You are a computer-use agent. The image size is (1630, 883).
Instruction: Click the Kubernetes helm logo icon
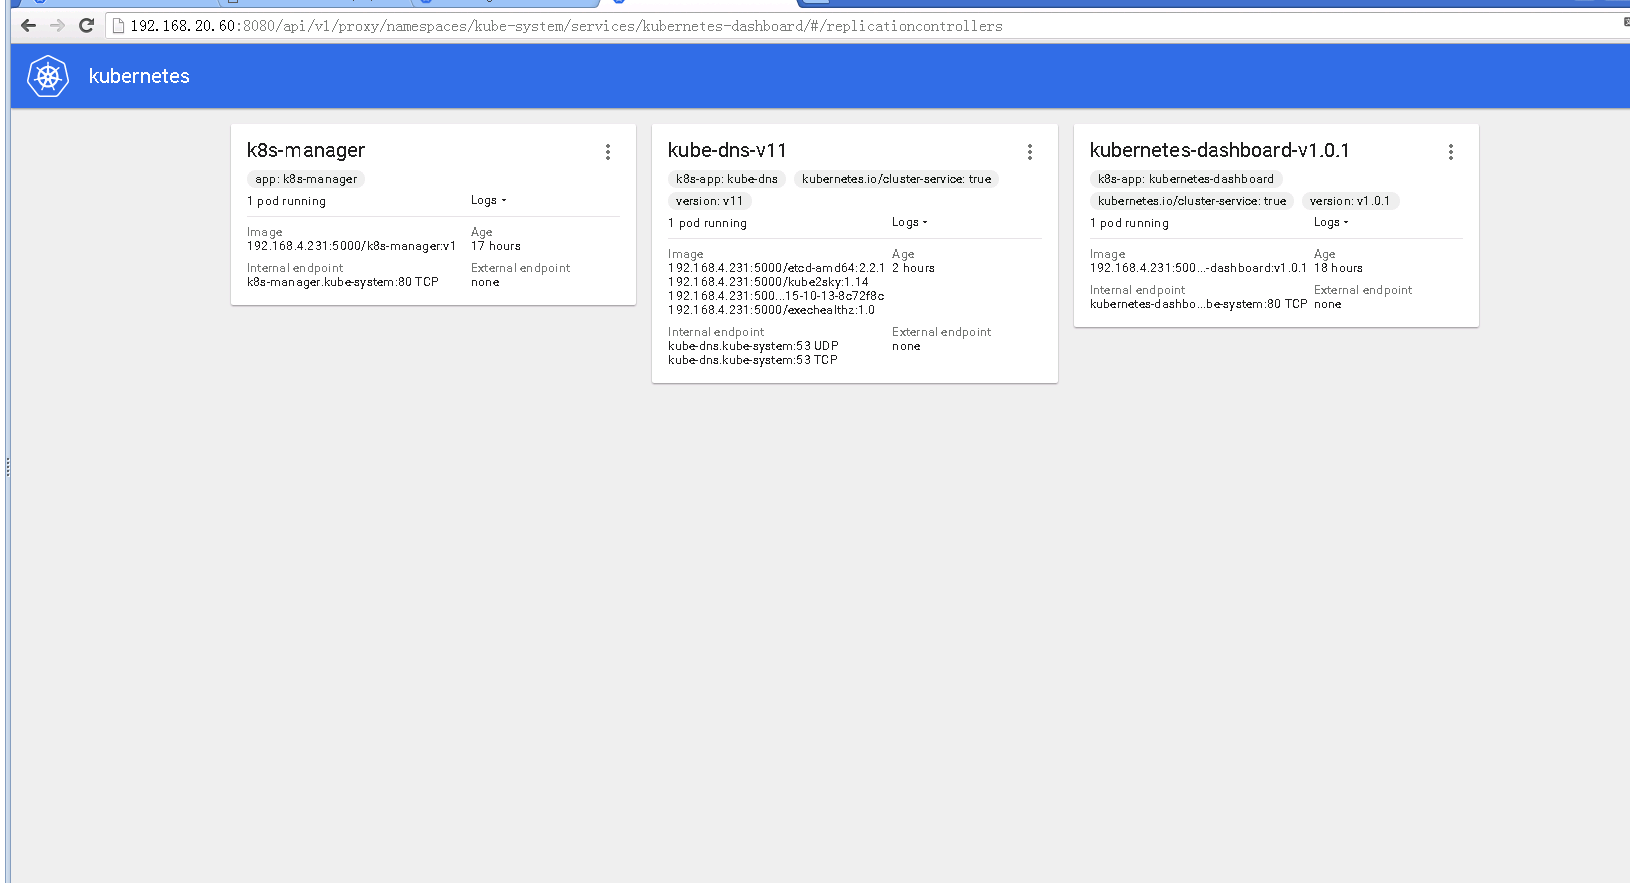click(48, 76)
